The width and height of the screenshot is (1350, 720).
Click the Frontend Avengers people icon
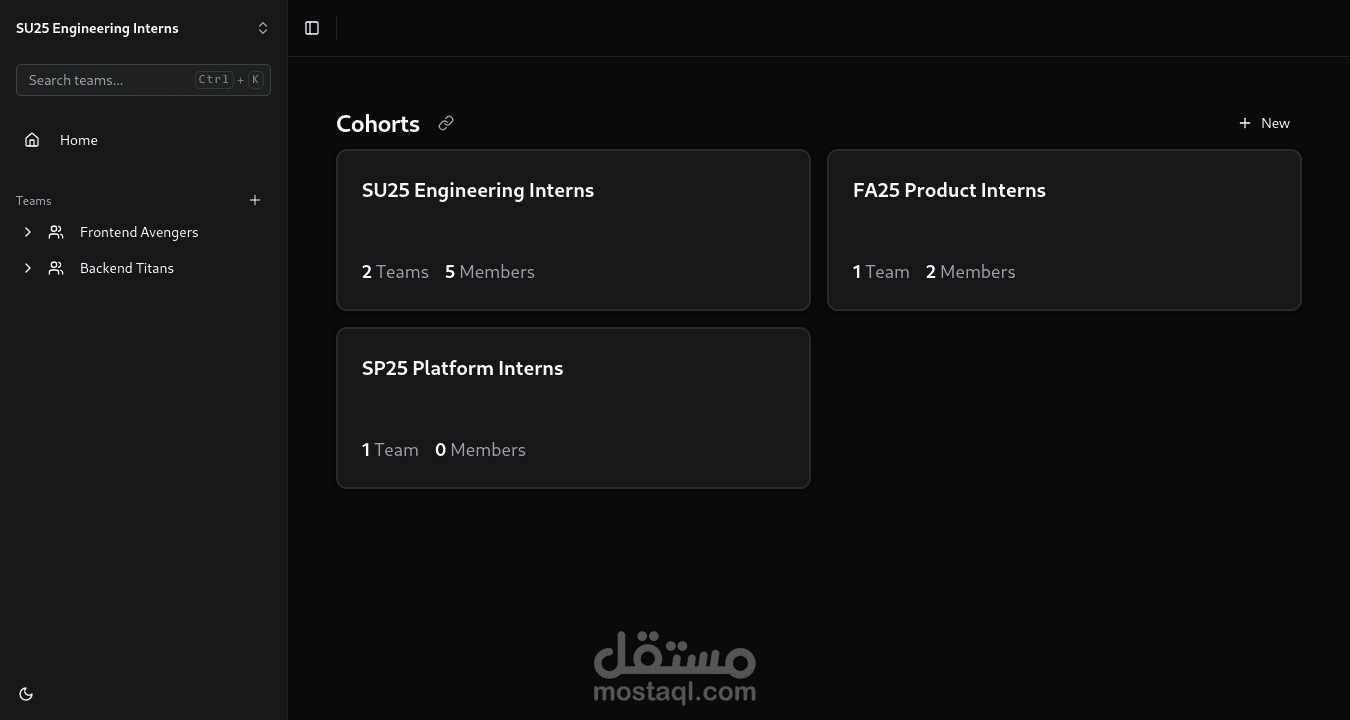coord(56,232)
